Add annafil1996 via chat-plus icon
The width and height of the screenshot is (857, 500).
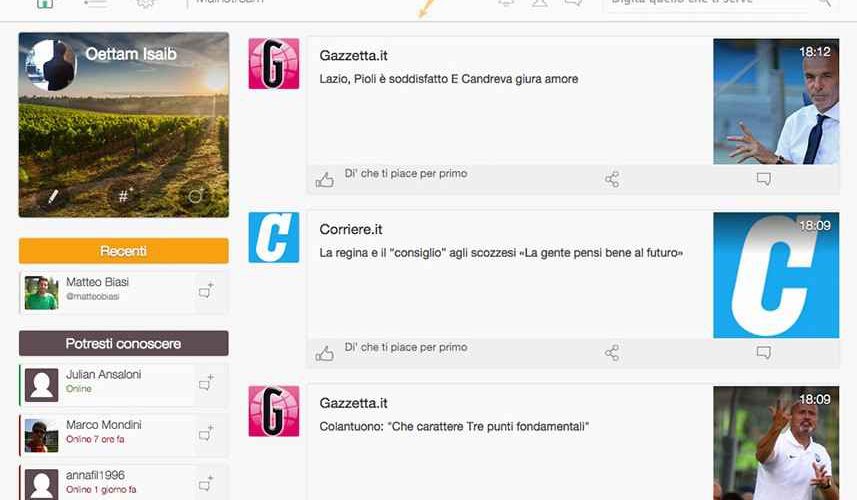tap(206, 484)
